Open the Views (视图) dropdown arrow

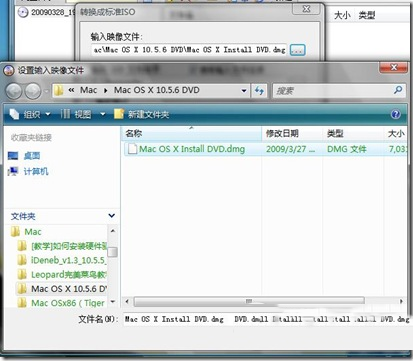point(103,114)
